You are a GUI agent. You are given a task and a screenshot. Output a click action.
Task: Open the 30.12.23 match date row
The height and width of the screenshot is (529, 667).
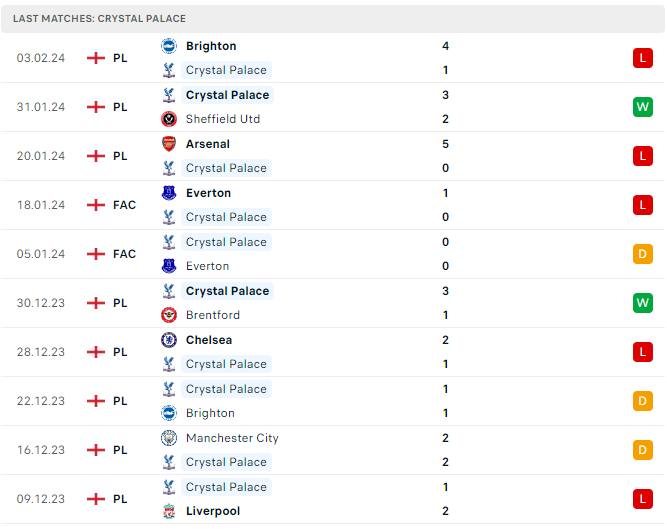click(x=332, y=303)
